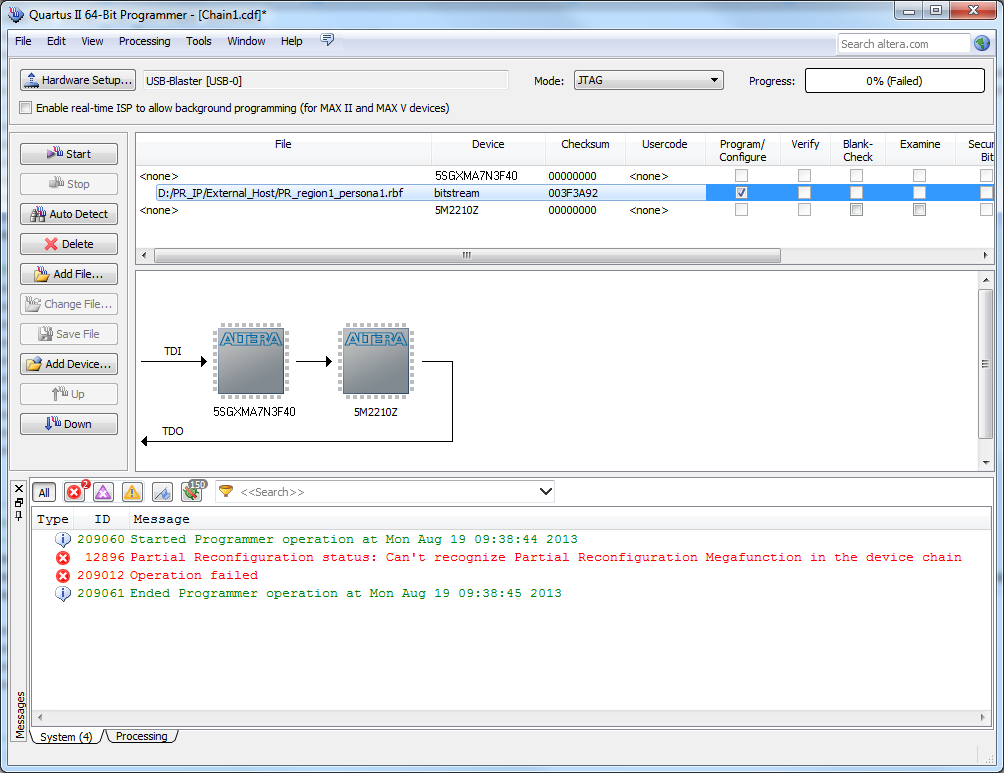Switch to the Processing messages tab

pos(141,737)
